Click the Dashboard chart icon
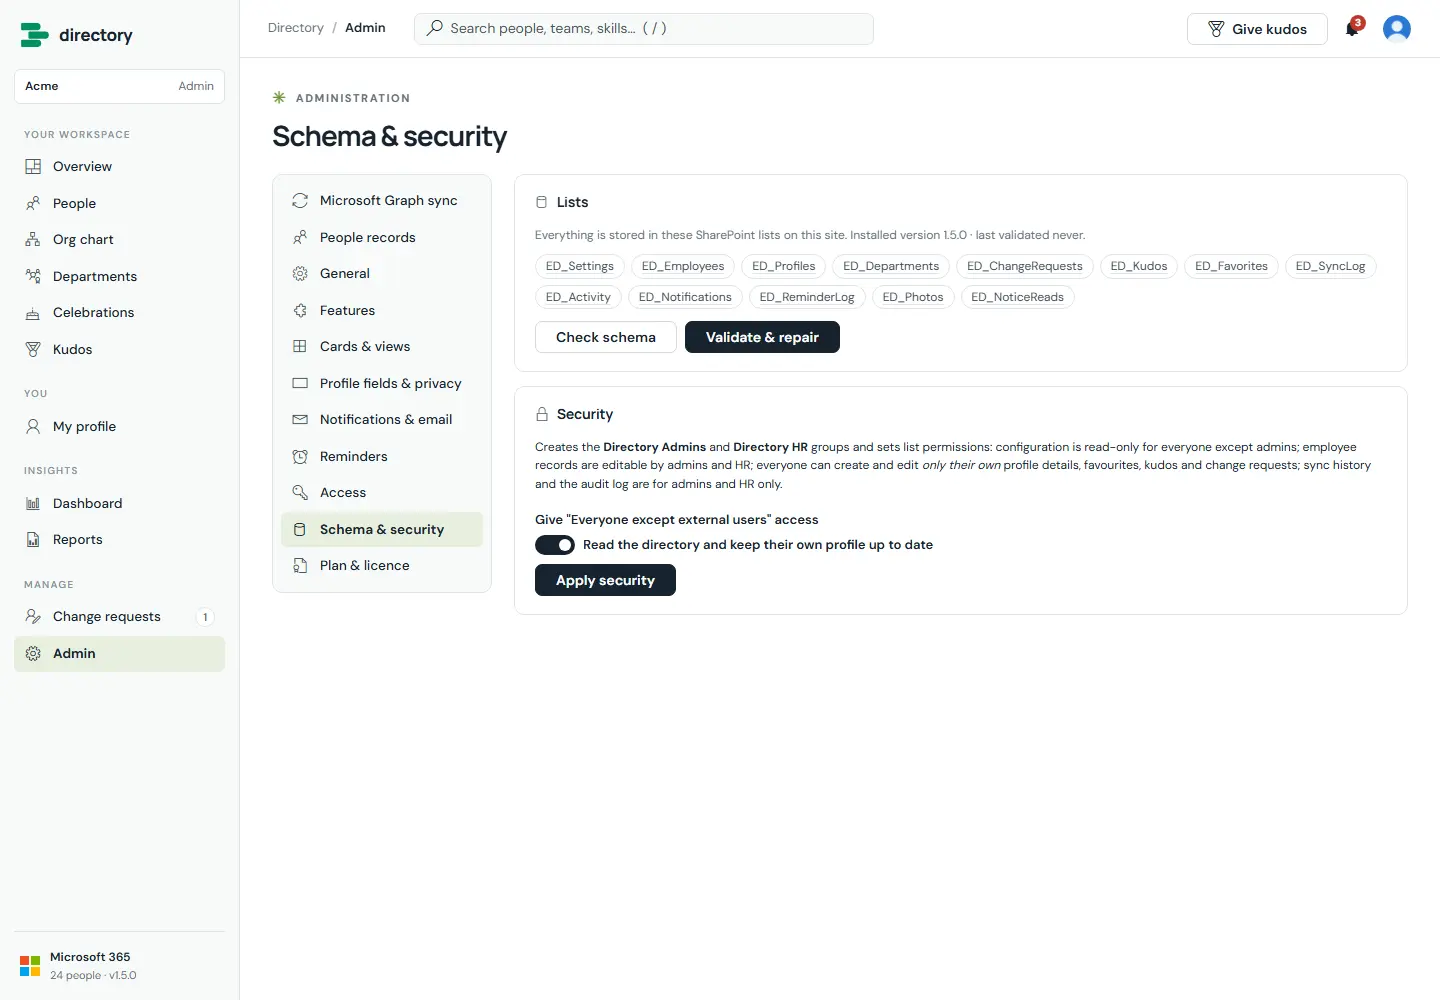 33,503
